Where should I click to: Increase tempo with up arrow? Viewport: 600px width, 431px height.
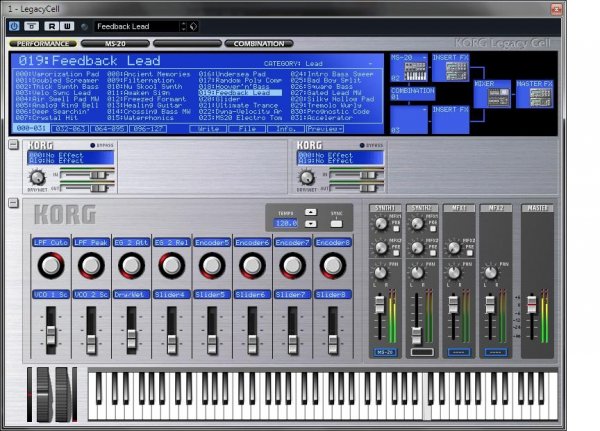pos(311,212)
